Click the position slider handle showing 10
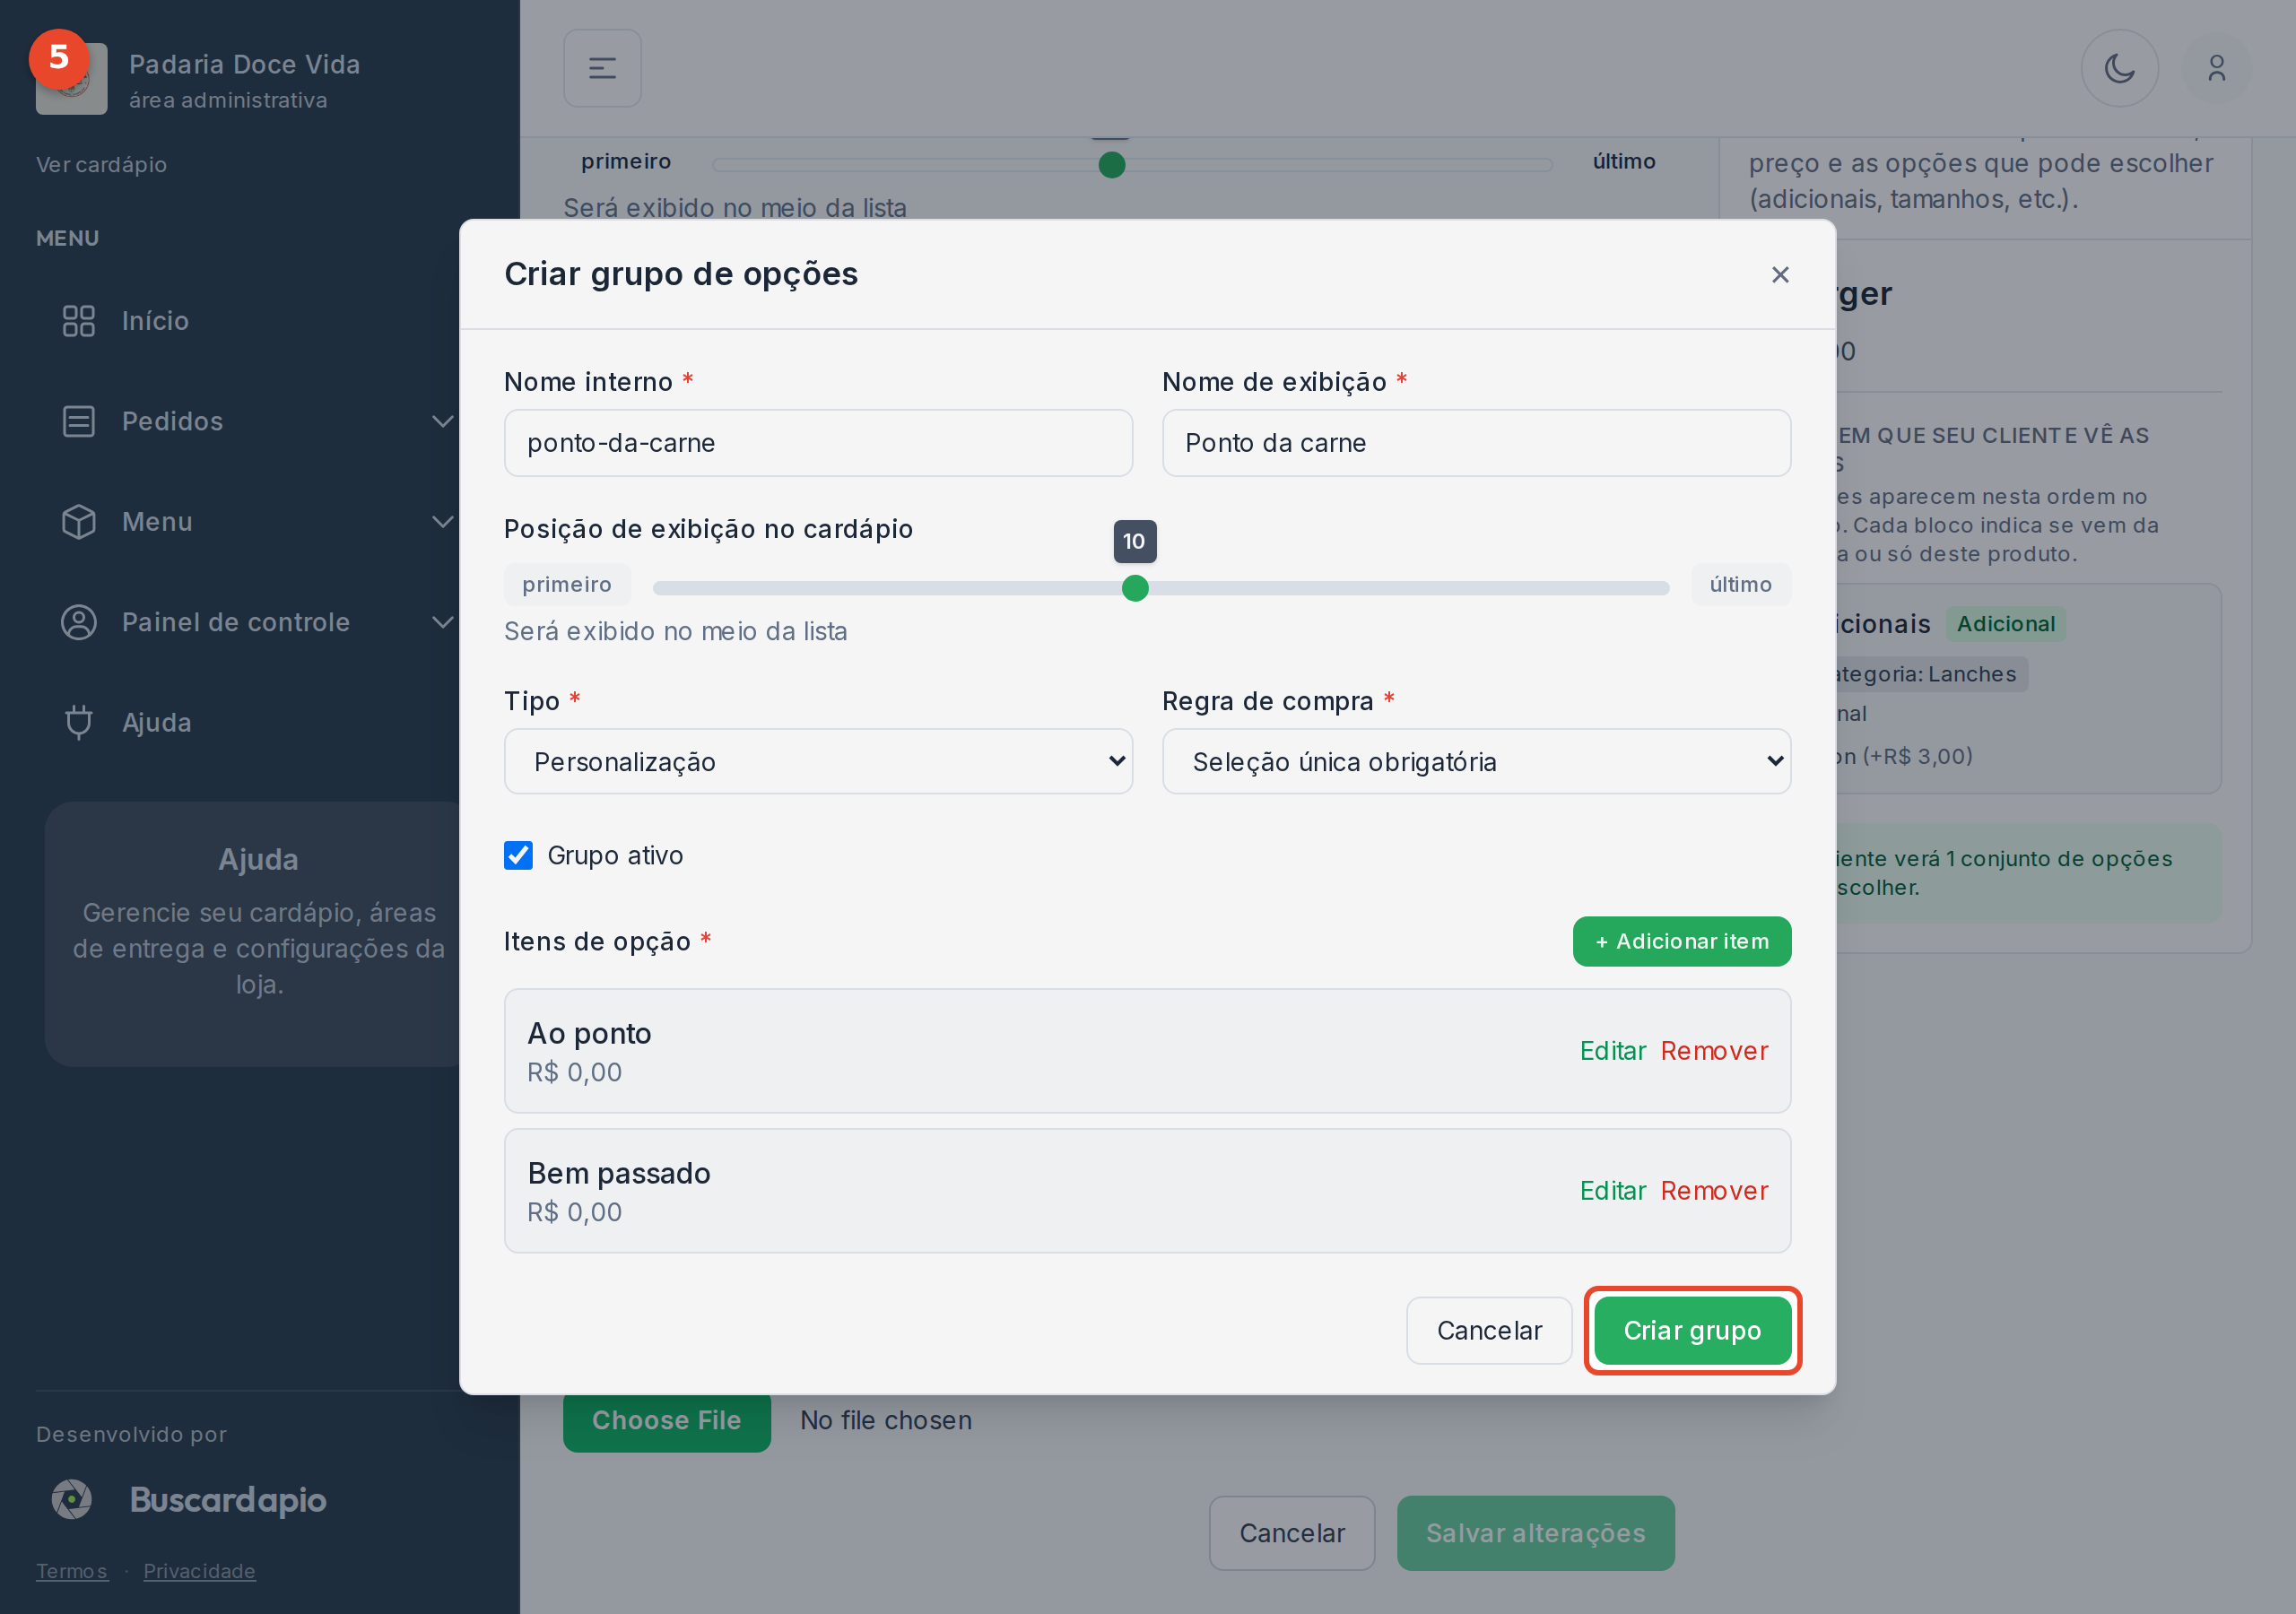Image resolution: width=2296 pixels, height=1614 pixels. click(x=1135, y=588)
